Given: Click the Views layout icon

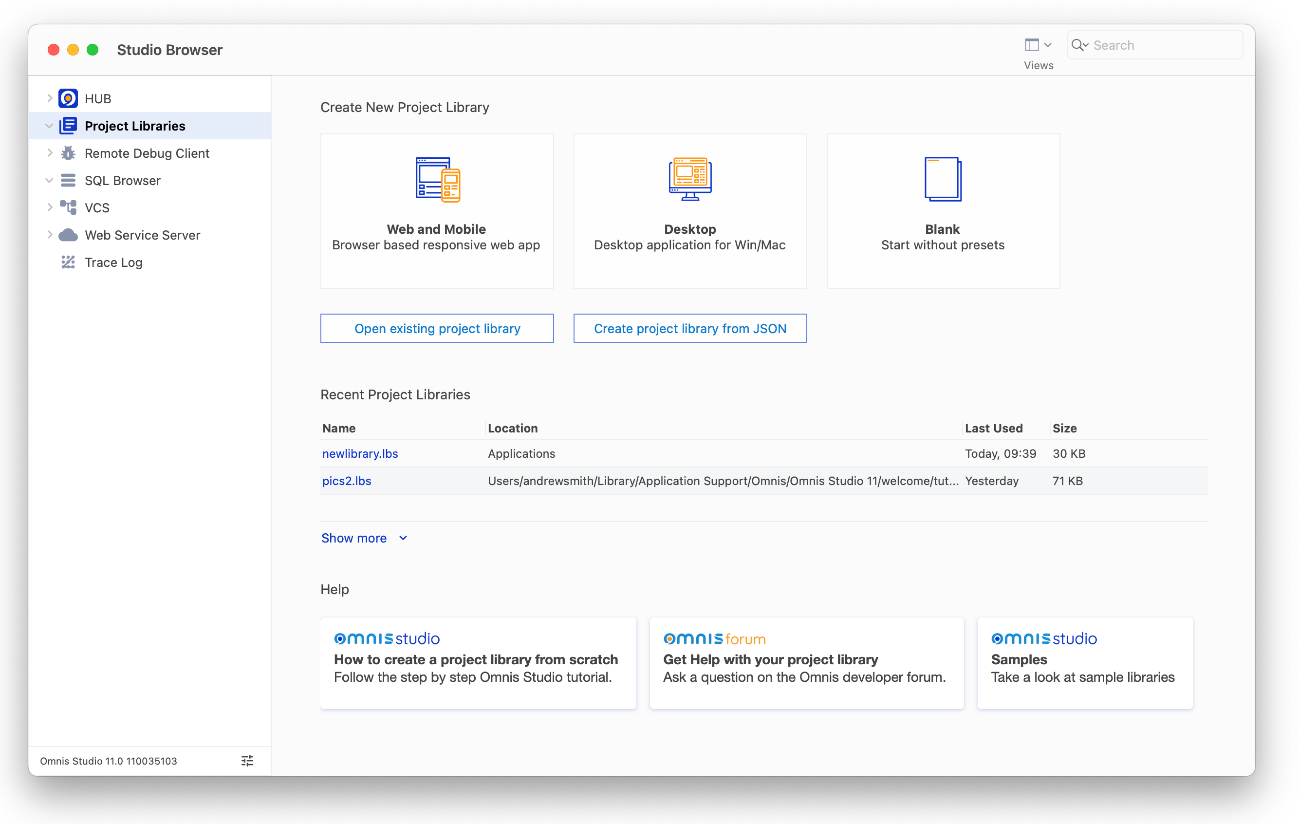Looking at the screenshot, I should coord(1032,45).
